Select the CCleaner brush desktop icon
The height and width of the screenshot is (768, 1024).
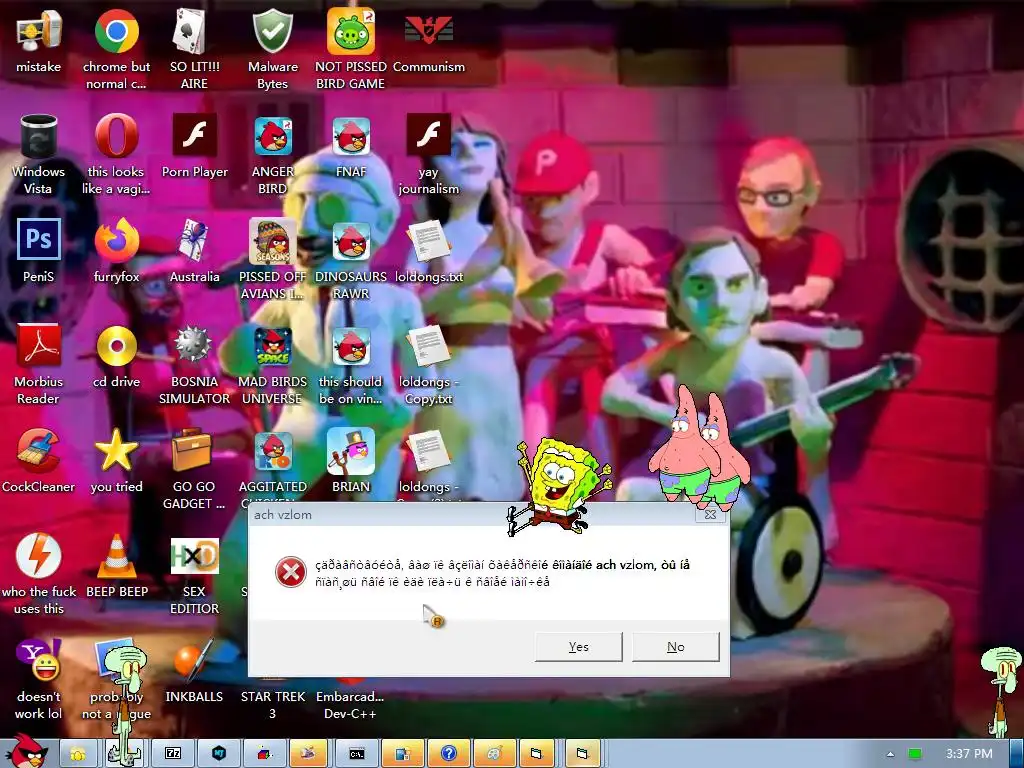(39, 451)
